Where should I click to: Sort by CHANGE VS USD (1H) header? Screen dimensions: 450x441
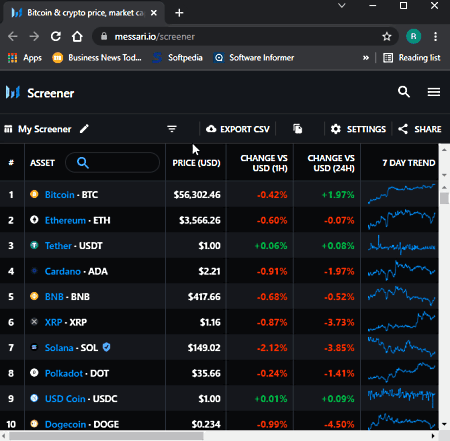point(264,163)
